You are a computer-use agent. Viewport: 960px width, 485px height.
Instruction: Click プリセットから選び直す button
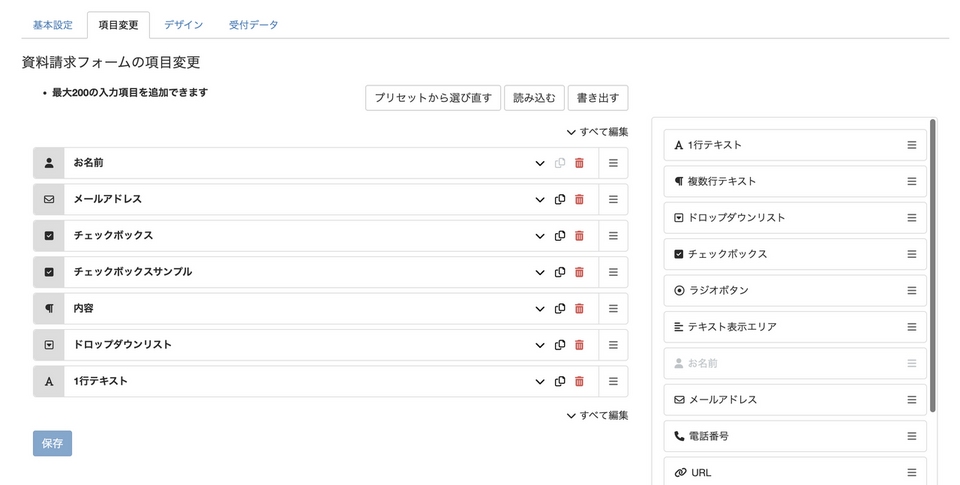pyautogui.click(x=432, y=98)
